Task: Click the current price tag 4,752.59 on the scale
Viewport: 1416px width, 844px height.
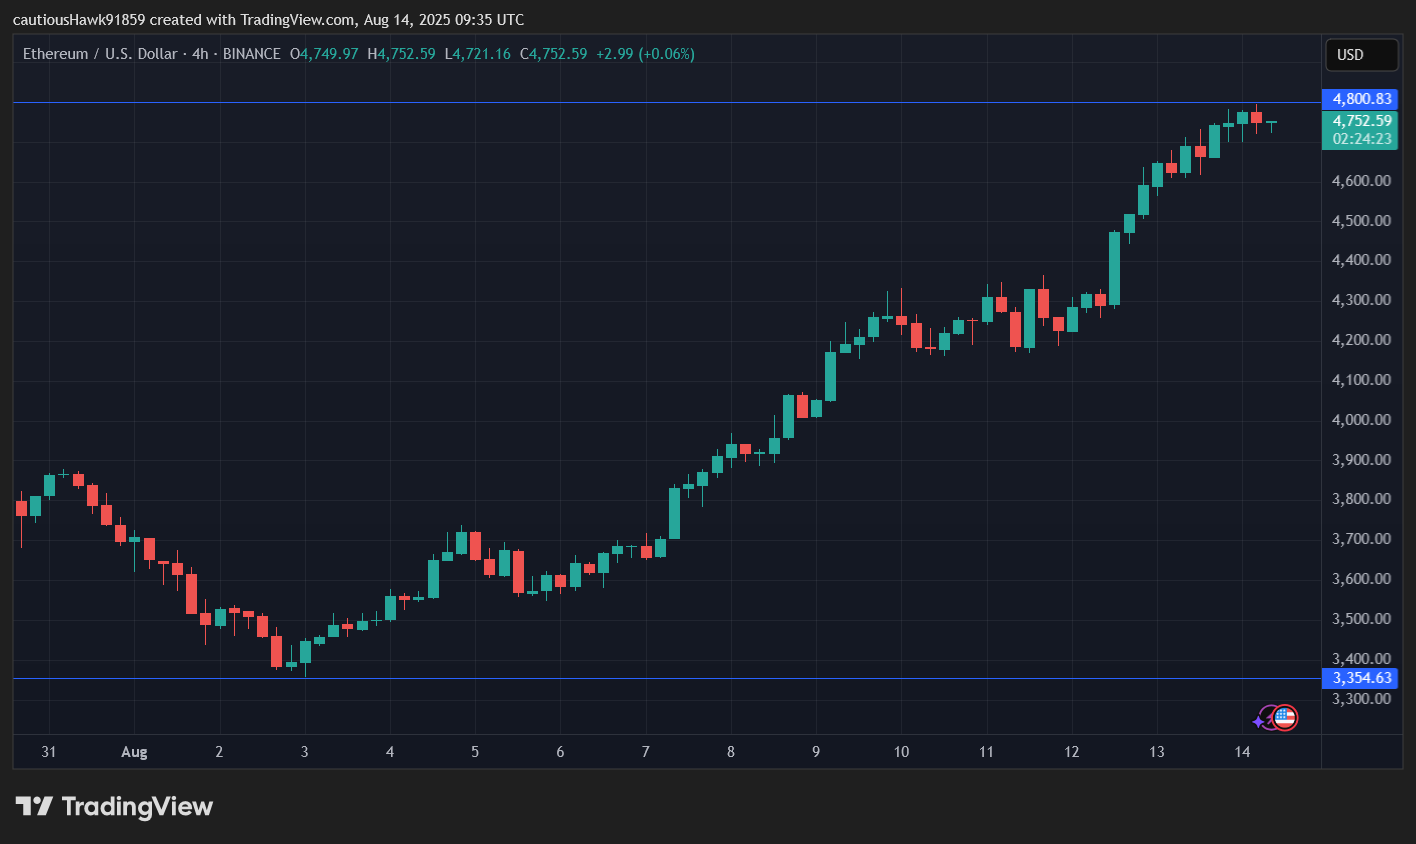Action: pyautogui.click(x=1360, y=120)
